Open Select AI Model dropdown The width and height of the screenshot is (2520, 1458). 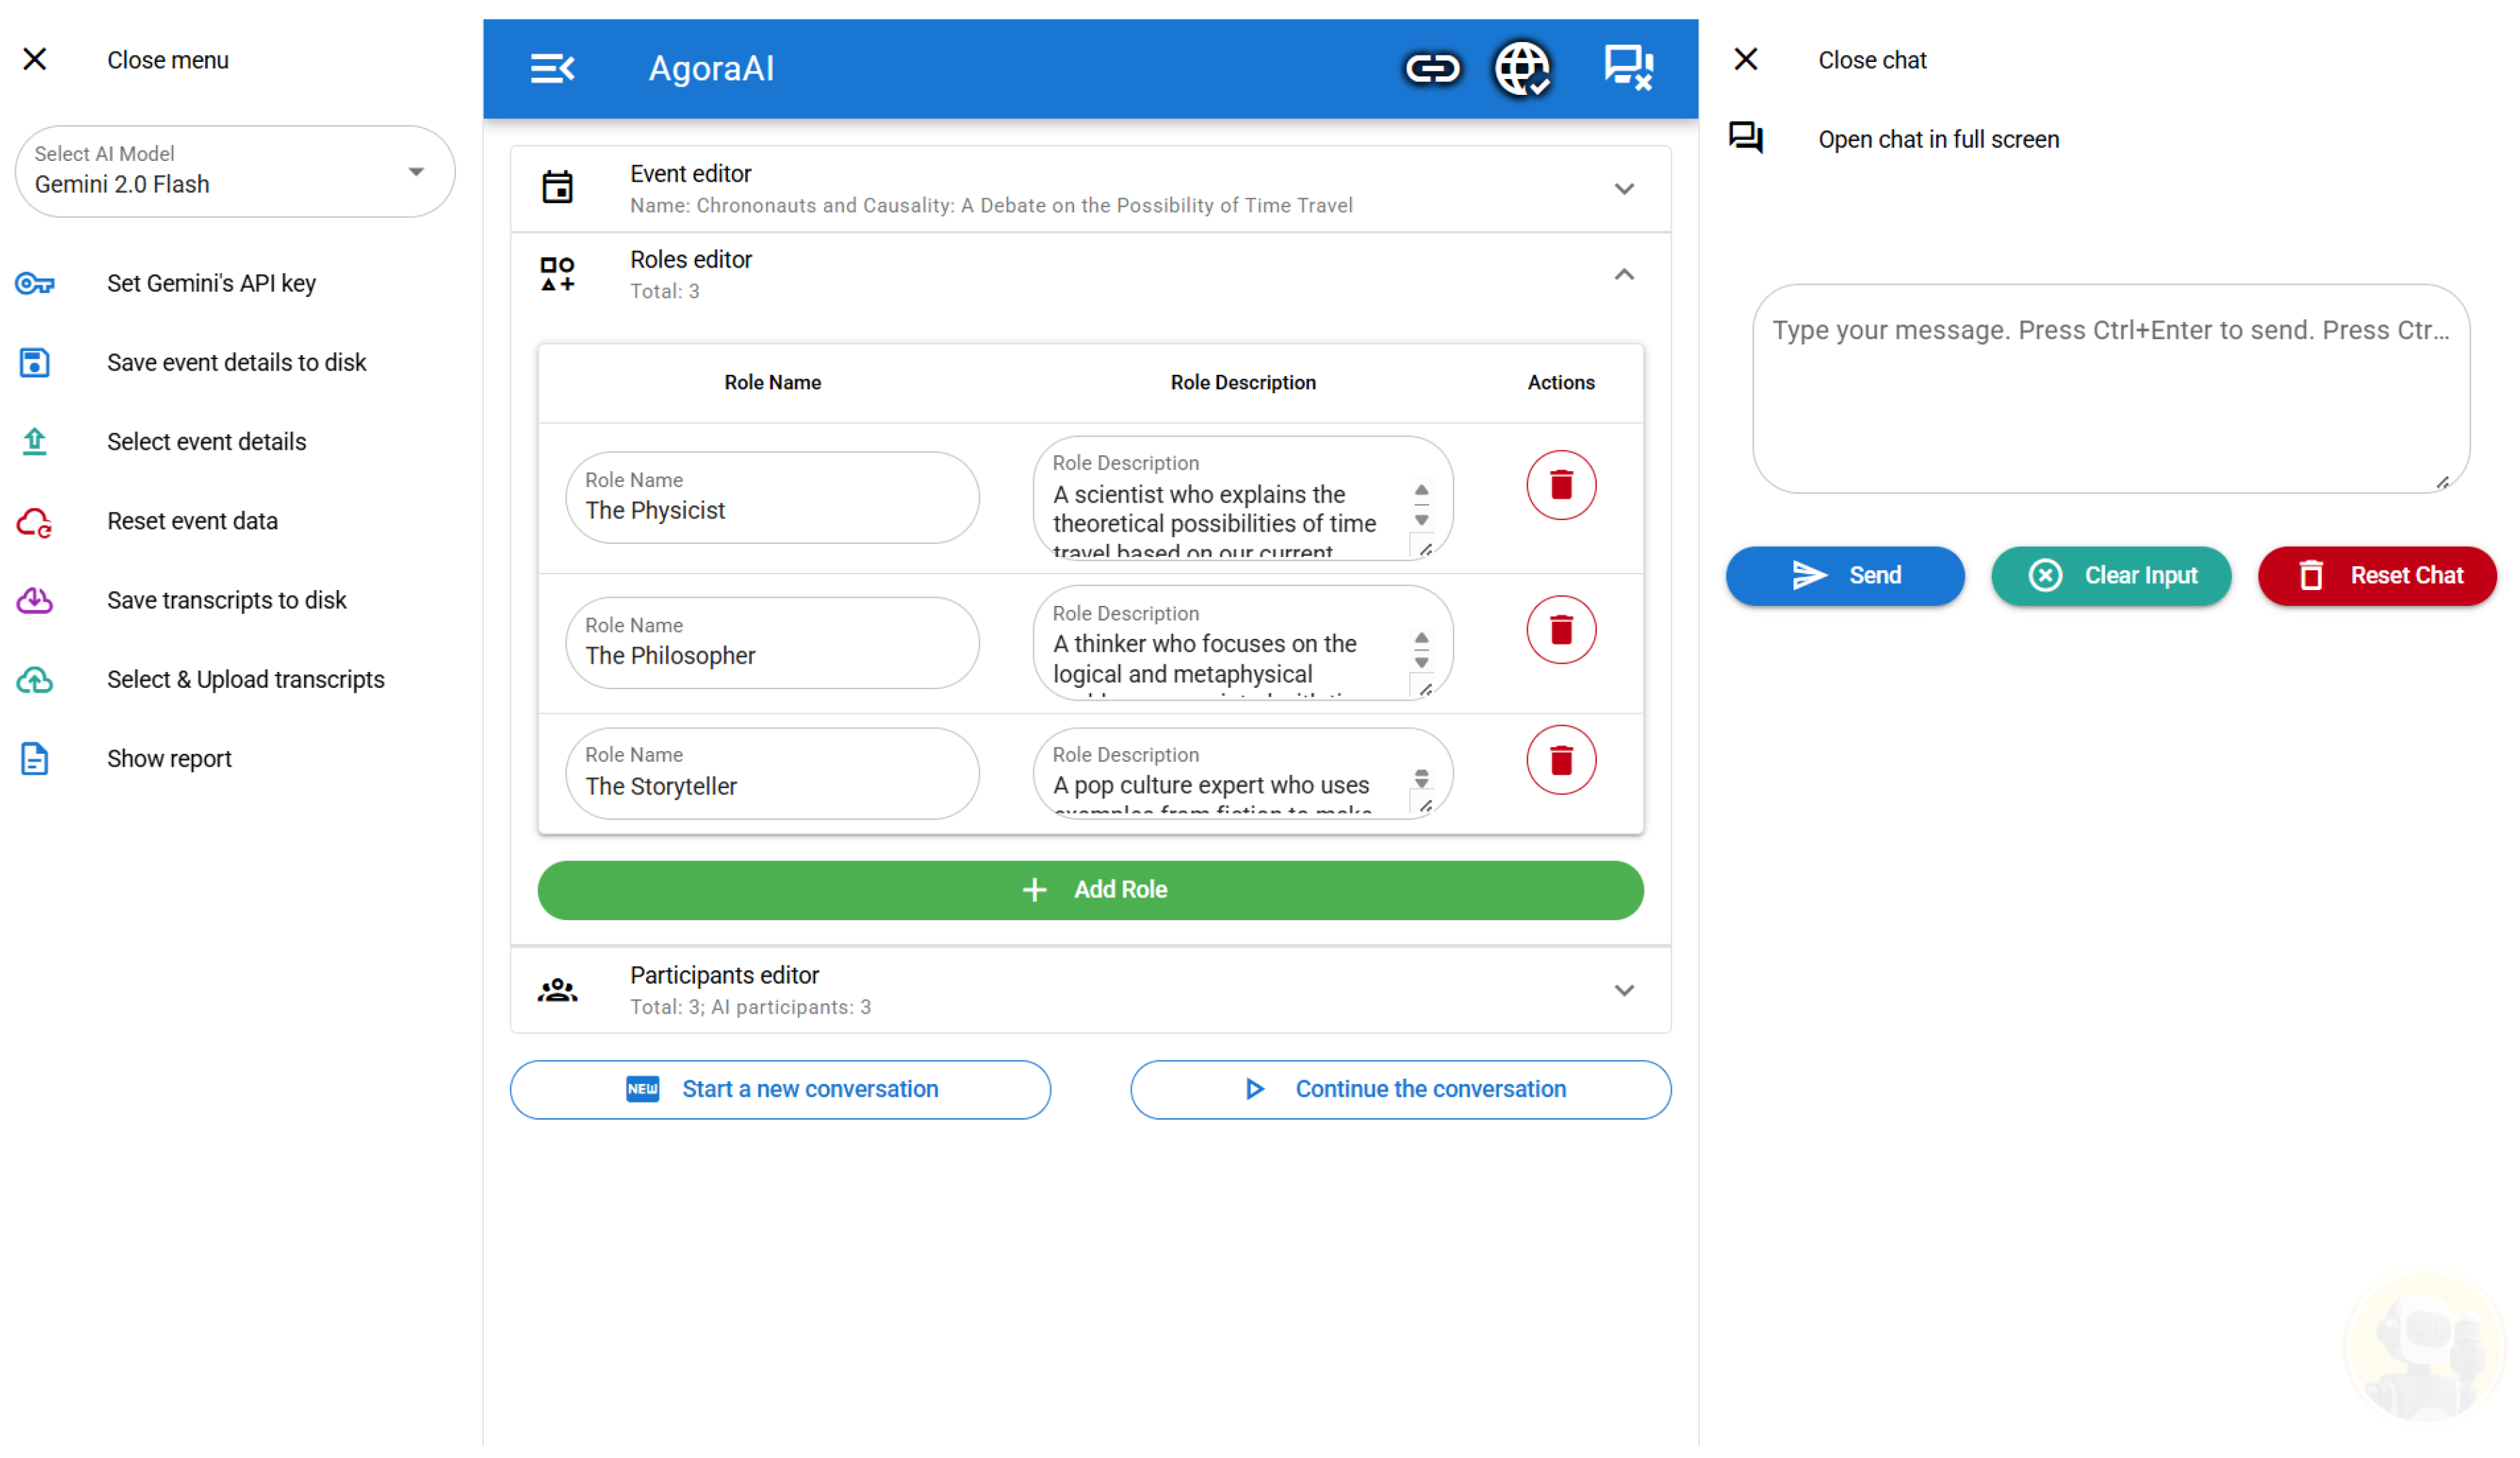coord(235,172)
